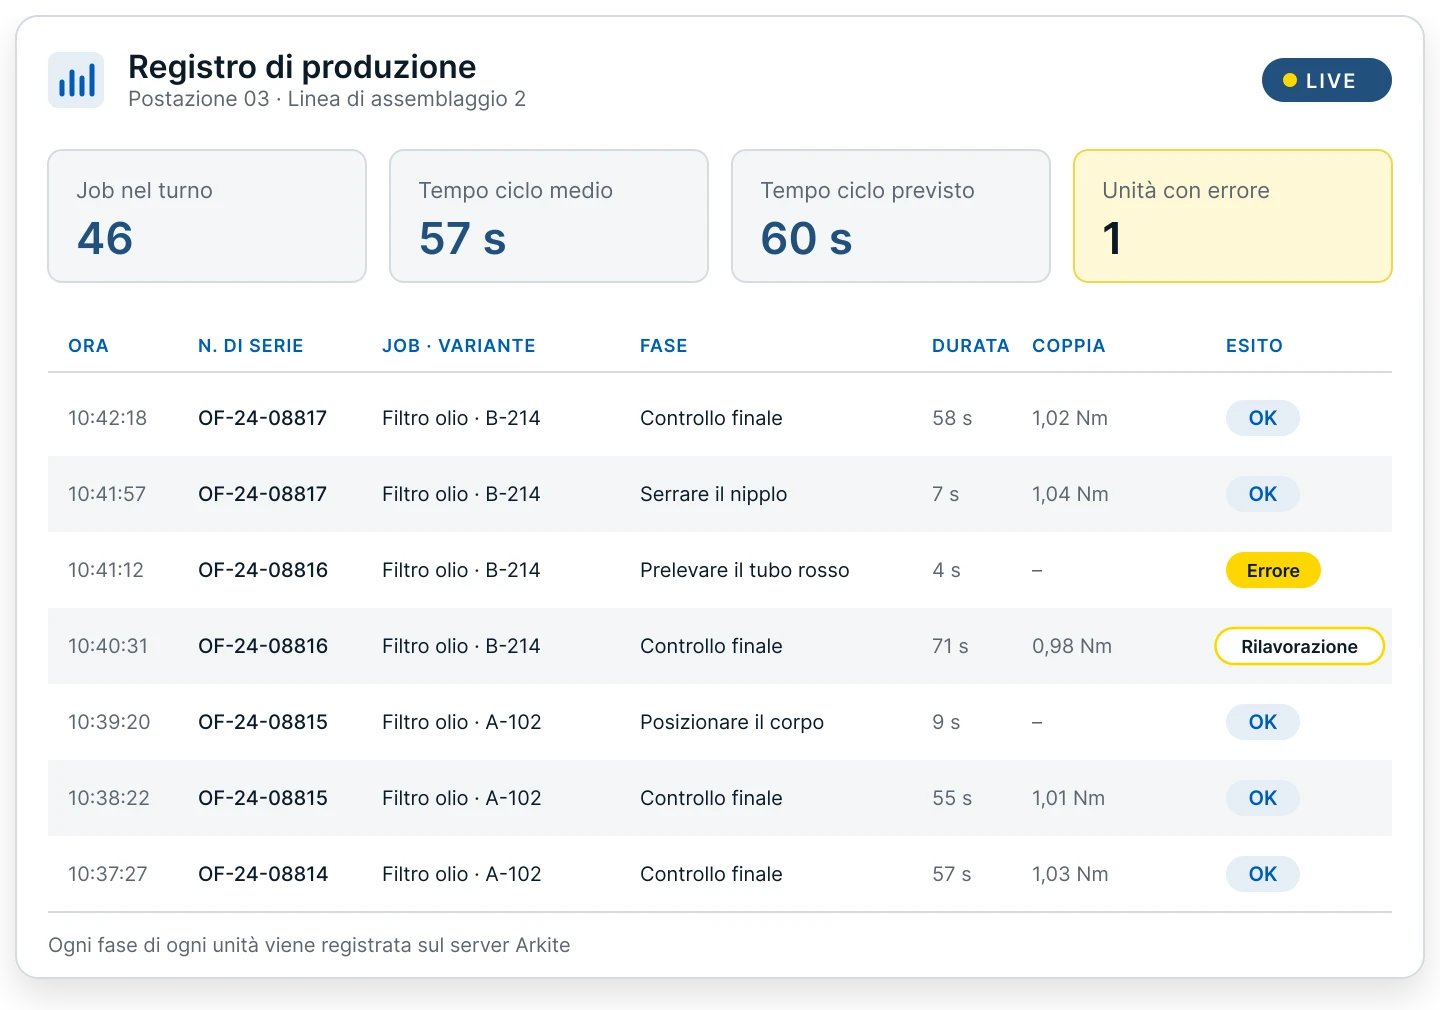Click the OK badge in the 10:38:22 row
Image resolution: width=1440 pixels, height=1010 pixels.
click(1263, 798)
